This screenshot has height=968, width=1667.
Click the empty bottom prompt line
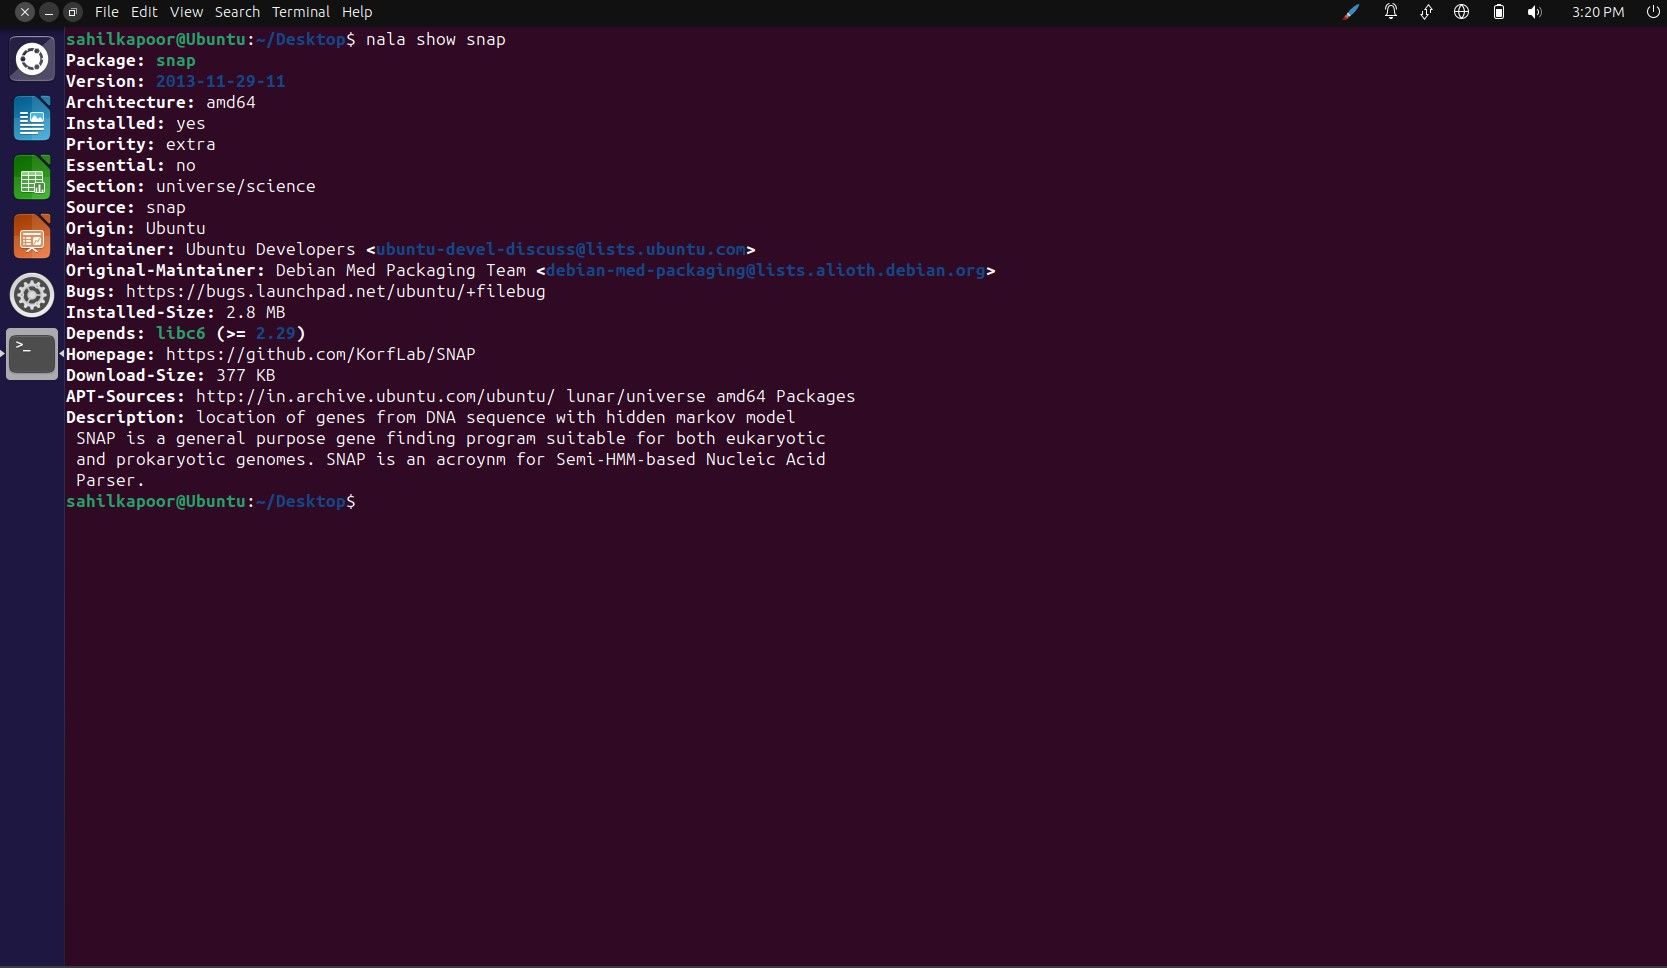coord(211,501)
